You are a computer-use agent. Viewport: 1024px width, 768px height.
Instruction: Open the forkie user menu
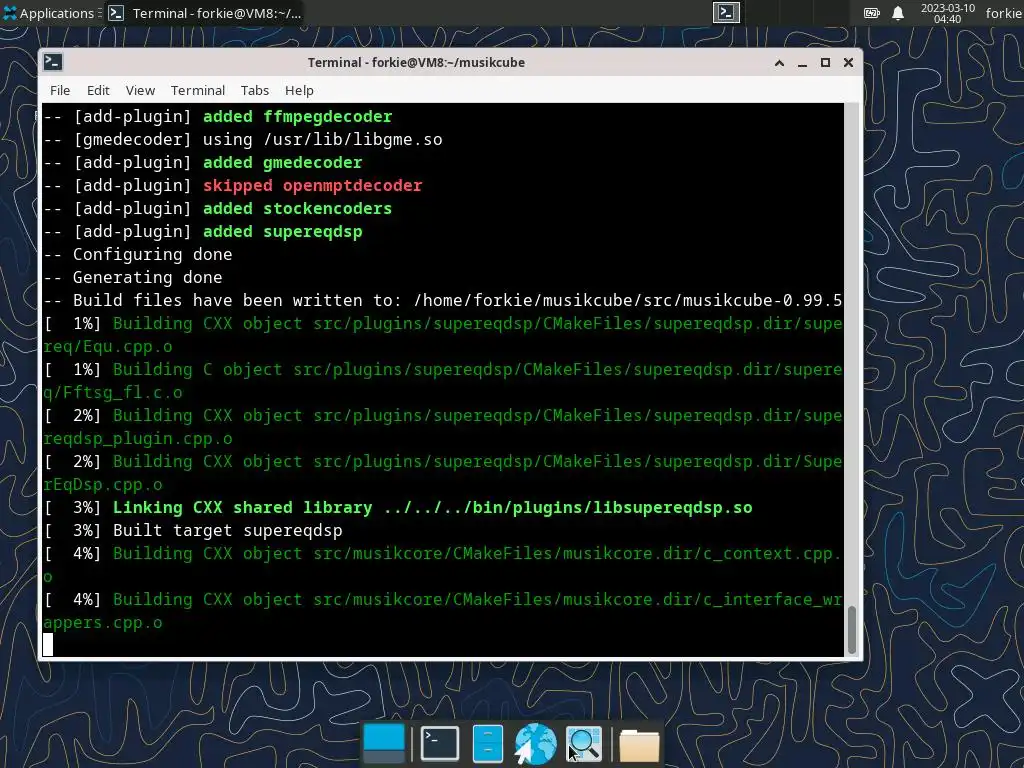pyautogui.click(x=1004, y=13)
